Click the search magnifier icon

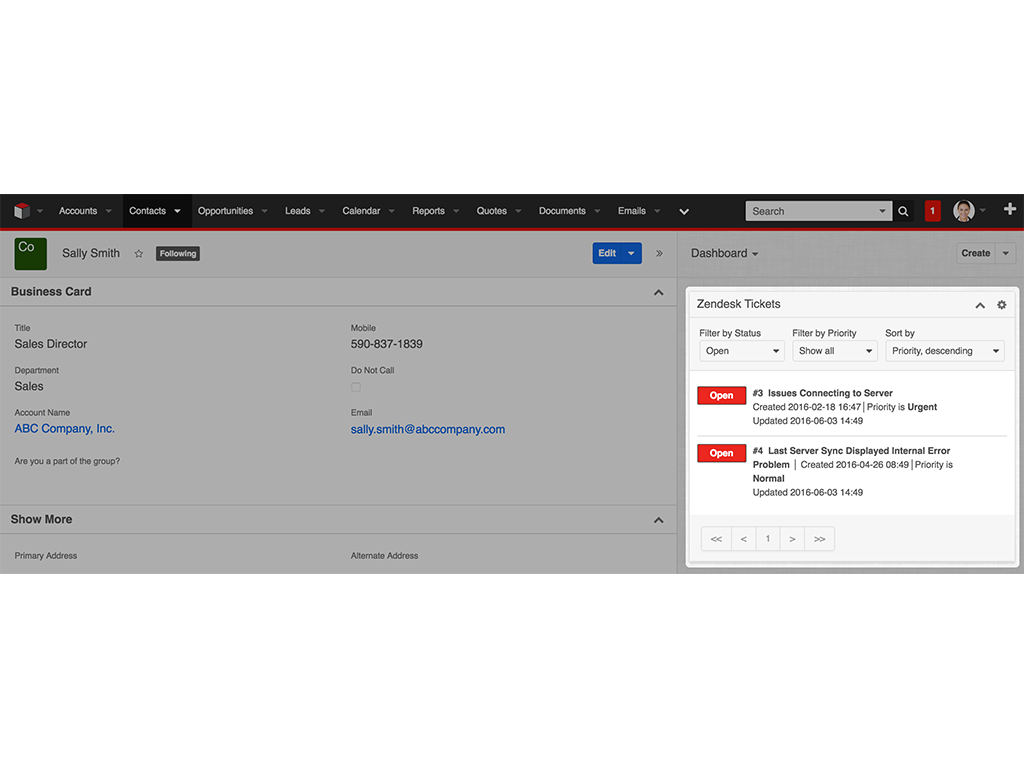(903, 211)
